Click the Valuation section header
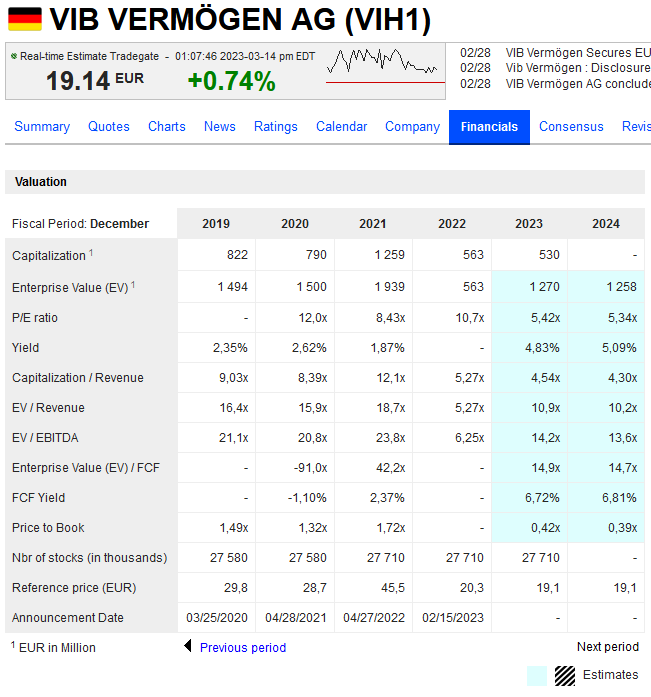This screenshot has width=651, height=697. (41, 182)
